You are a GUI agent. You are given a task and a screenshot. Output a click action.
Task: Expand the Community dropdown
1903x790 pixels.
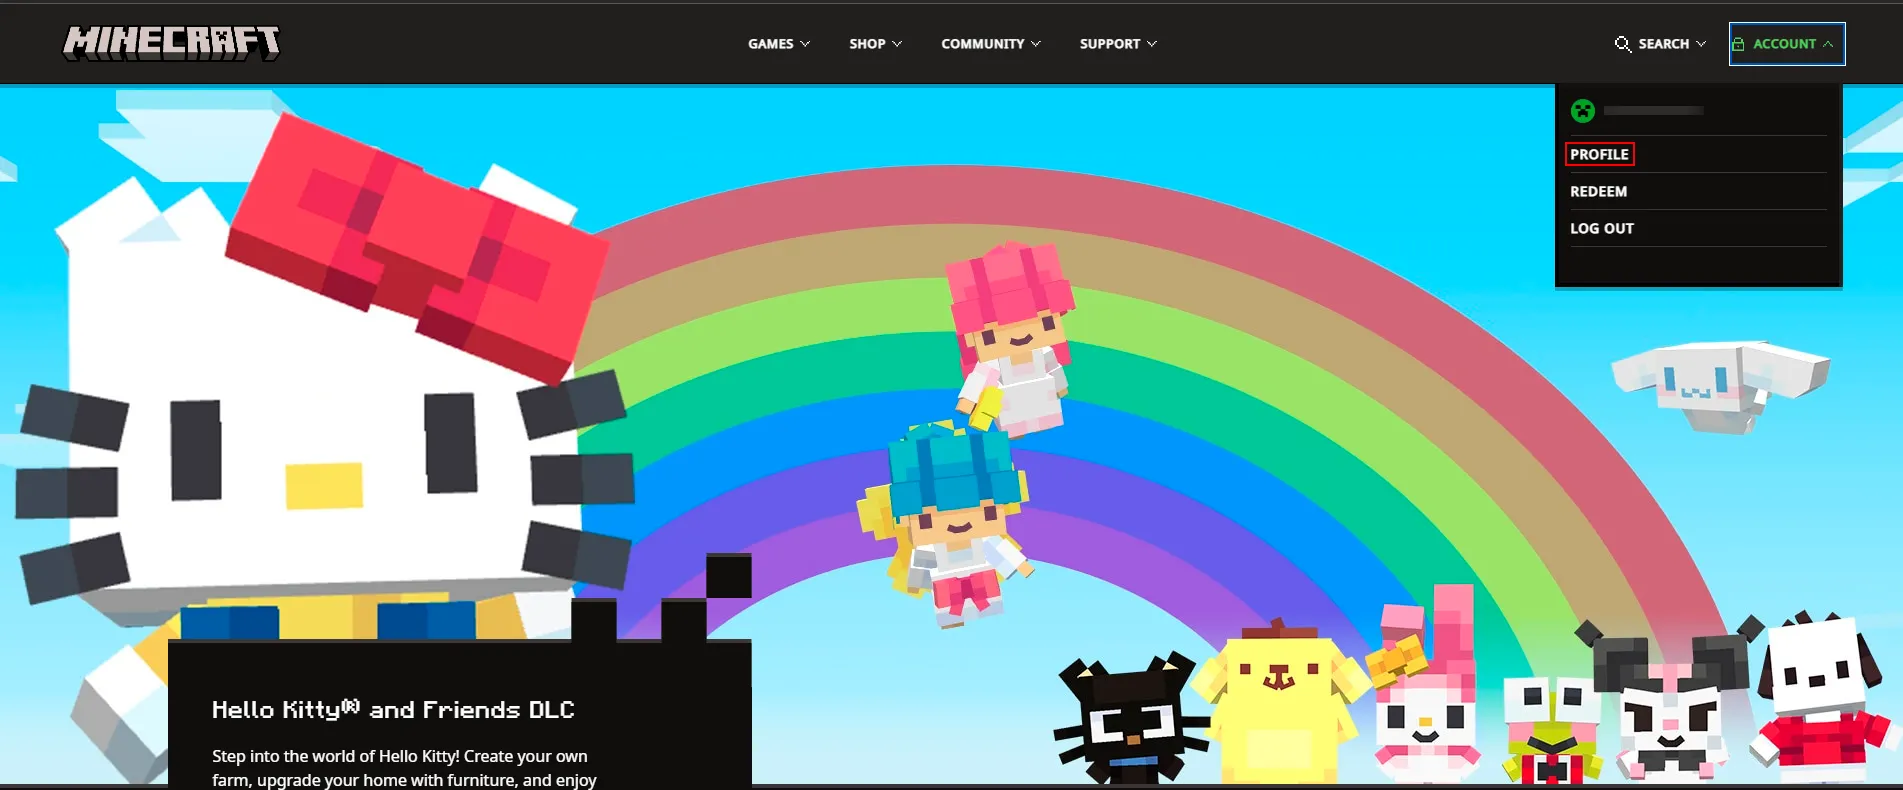pos(990,44)
